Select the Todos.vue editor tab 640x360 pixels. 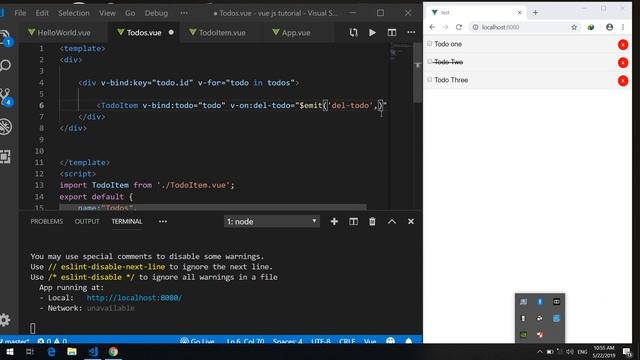tap(144, 33)
